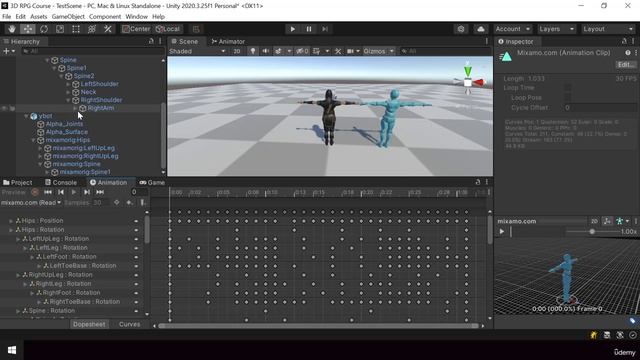Click the Hierarchy search field
Image resolution: width=640 pixels, height=360 pixels.
(92, 51)
